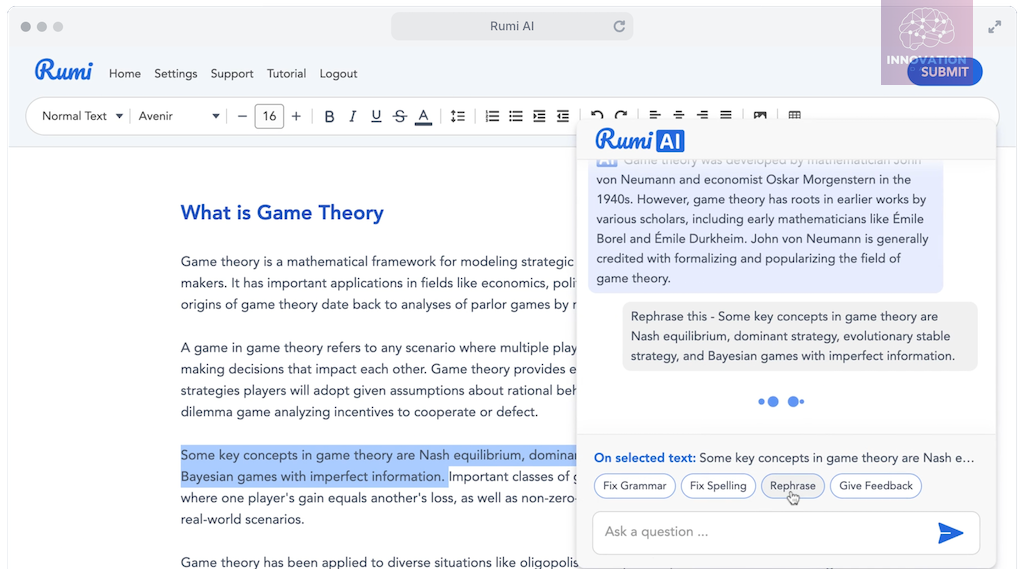Image resolution: width=1024 pixels, height=569 pixels.
Task: Insert a numbered list
Action: [492, 116]
